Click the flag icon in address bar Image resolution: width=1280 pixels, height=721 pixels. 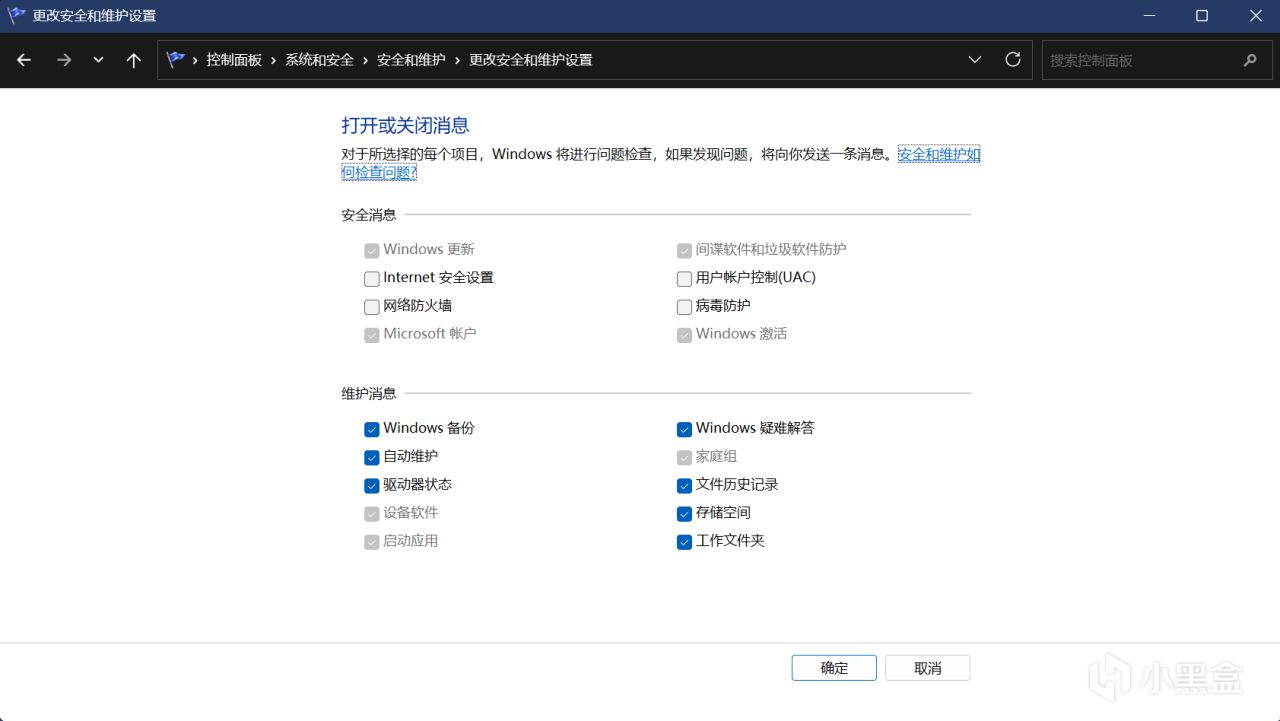tap(176, 59)
